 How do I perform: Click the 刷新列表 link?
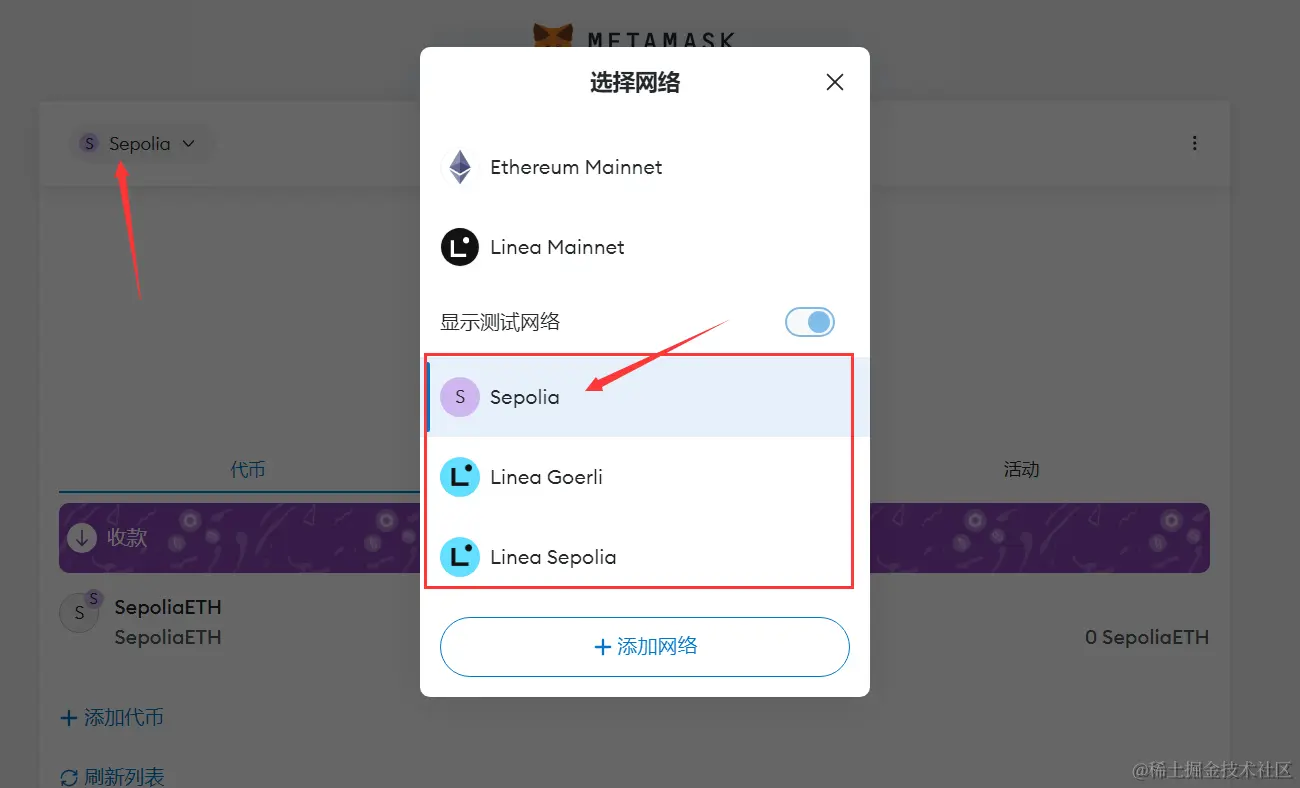pos(112,777)
